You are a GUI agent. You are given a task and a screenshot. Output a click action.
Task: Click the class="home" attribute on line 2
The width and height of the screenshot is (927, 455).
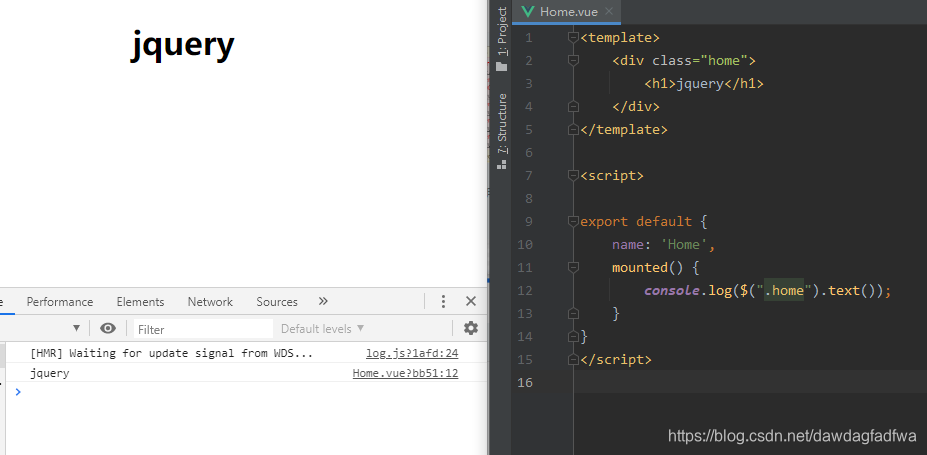pyautogui.click(x=701, y=61)
